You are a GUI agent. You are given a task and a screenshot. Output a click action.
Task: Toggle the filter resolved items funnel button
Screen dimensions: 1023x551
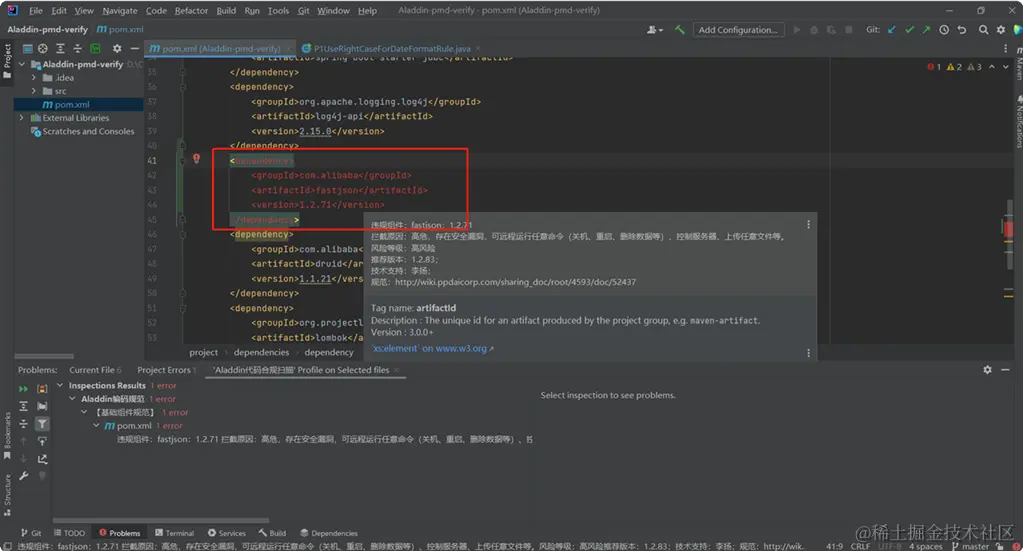coord(42,424)
